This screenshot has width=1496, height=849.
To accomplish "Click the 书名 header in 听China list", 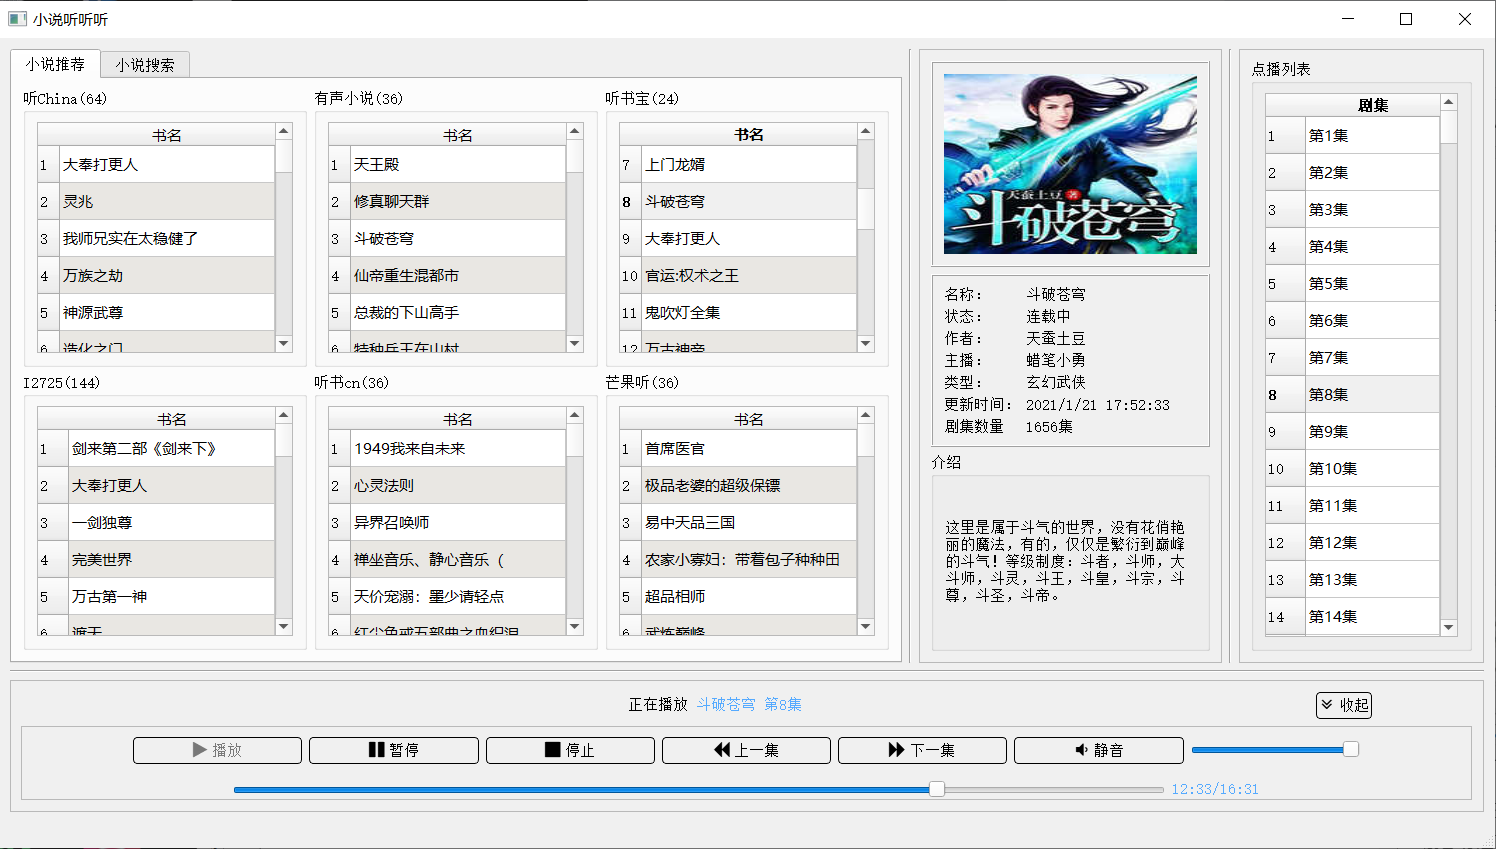I will point(167,135).
